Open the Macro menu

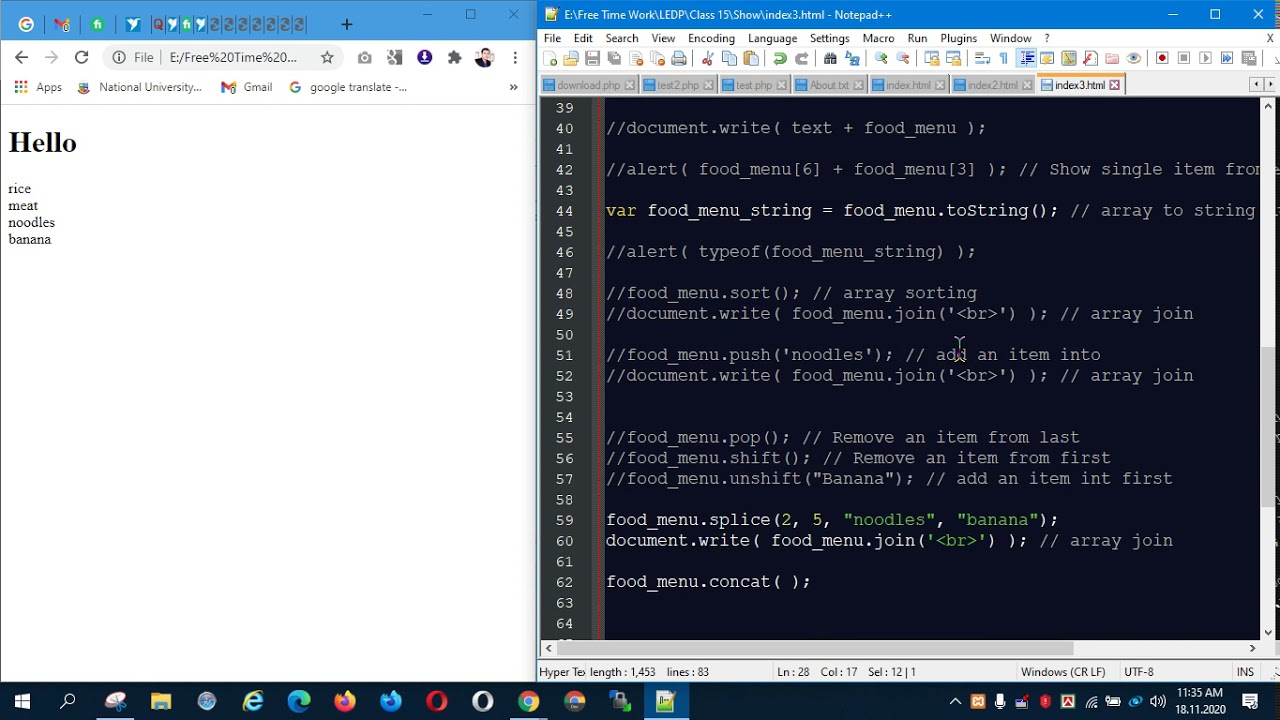click(x=878, y=38)
